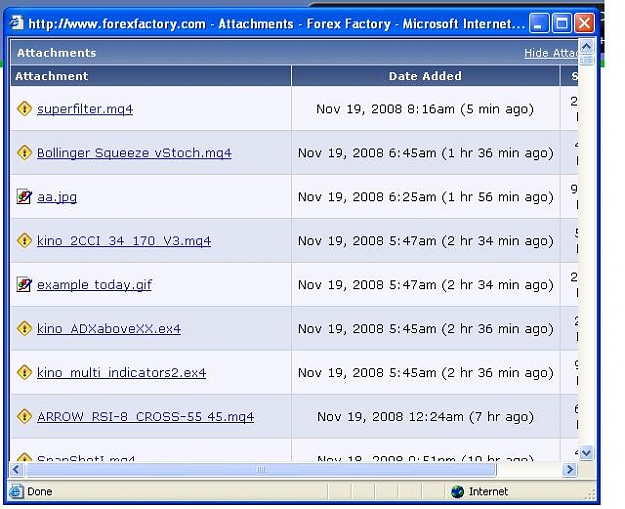The width and height of the screenshot is (625, 509).
Task: Click the Hide Attachments link
Action: pyautogui.click(x=551, y=53)
